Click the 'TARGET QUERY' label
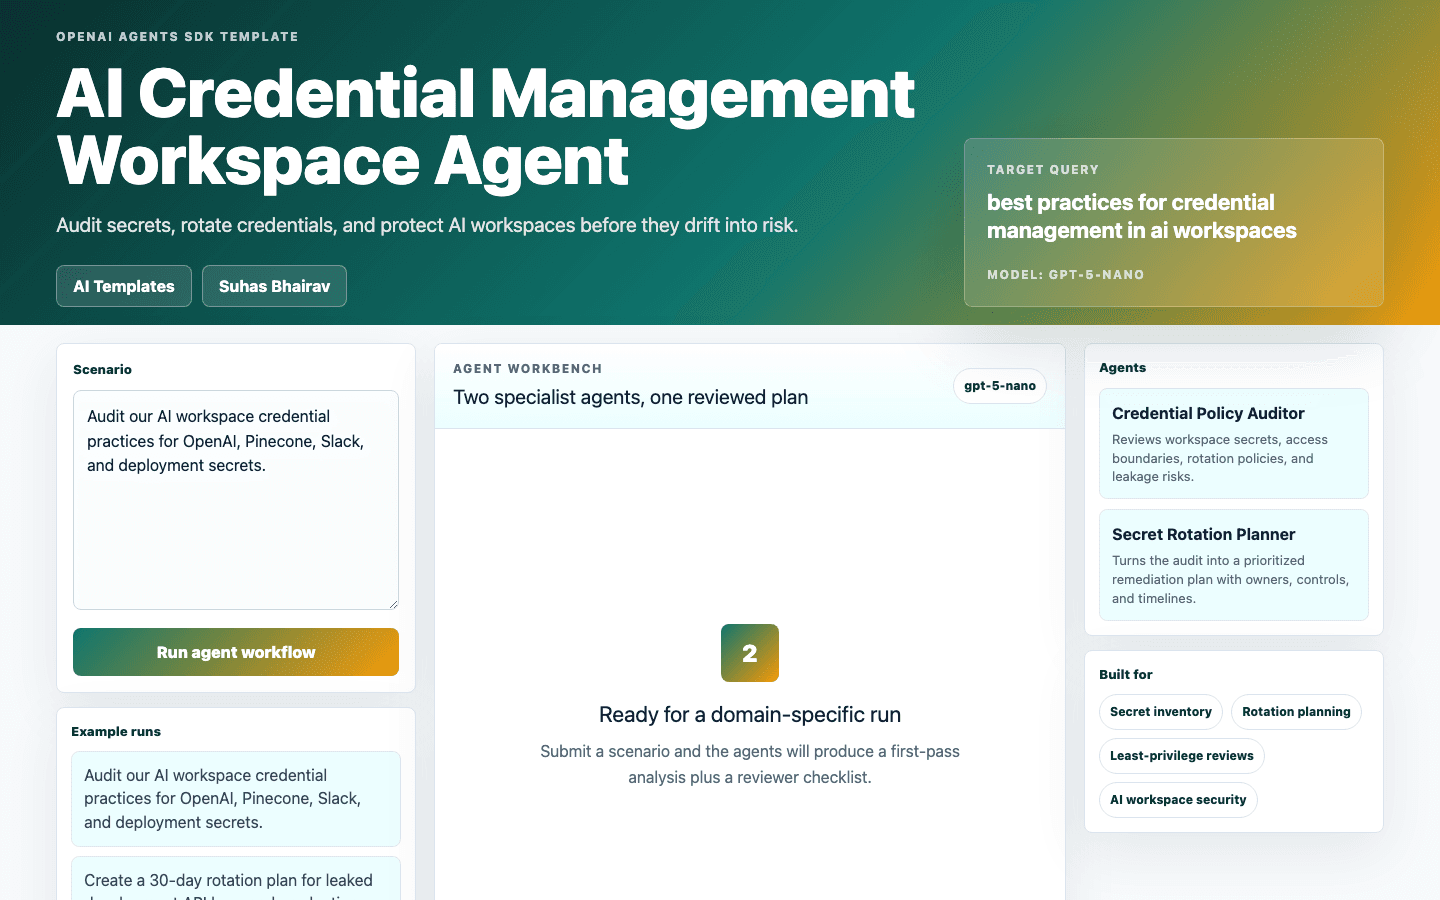The image size is (1440, 900). pos(1043,170)
